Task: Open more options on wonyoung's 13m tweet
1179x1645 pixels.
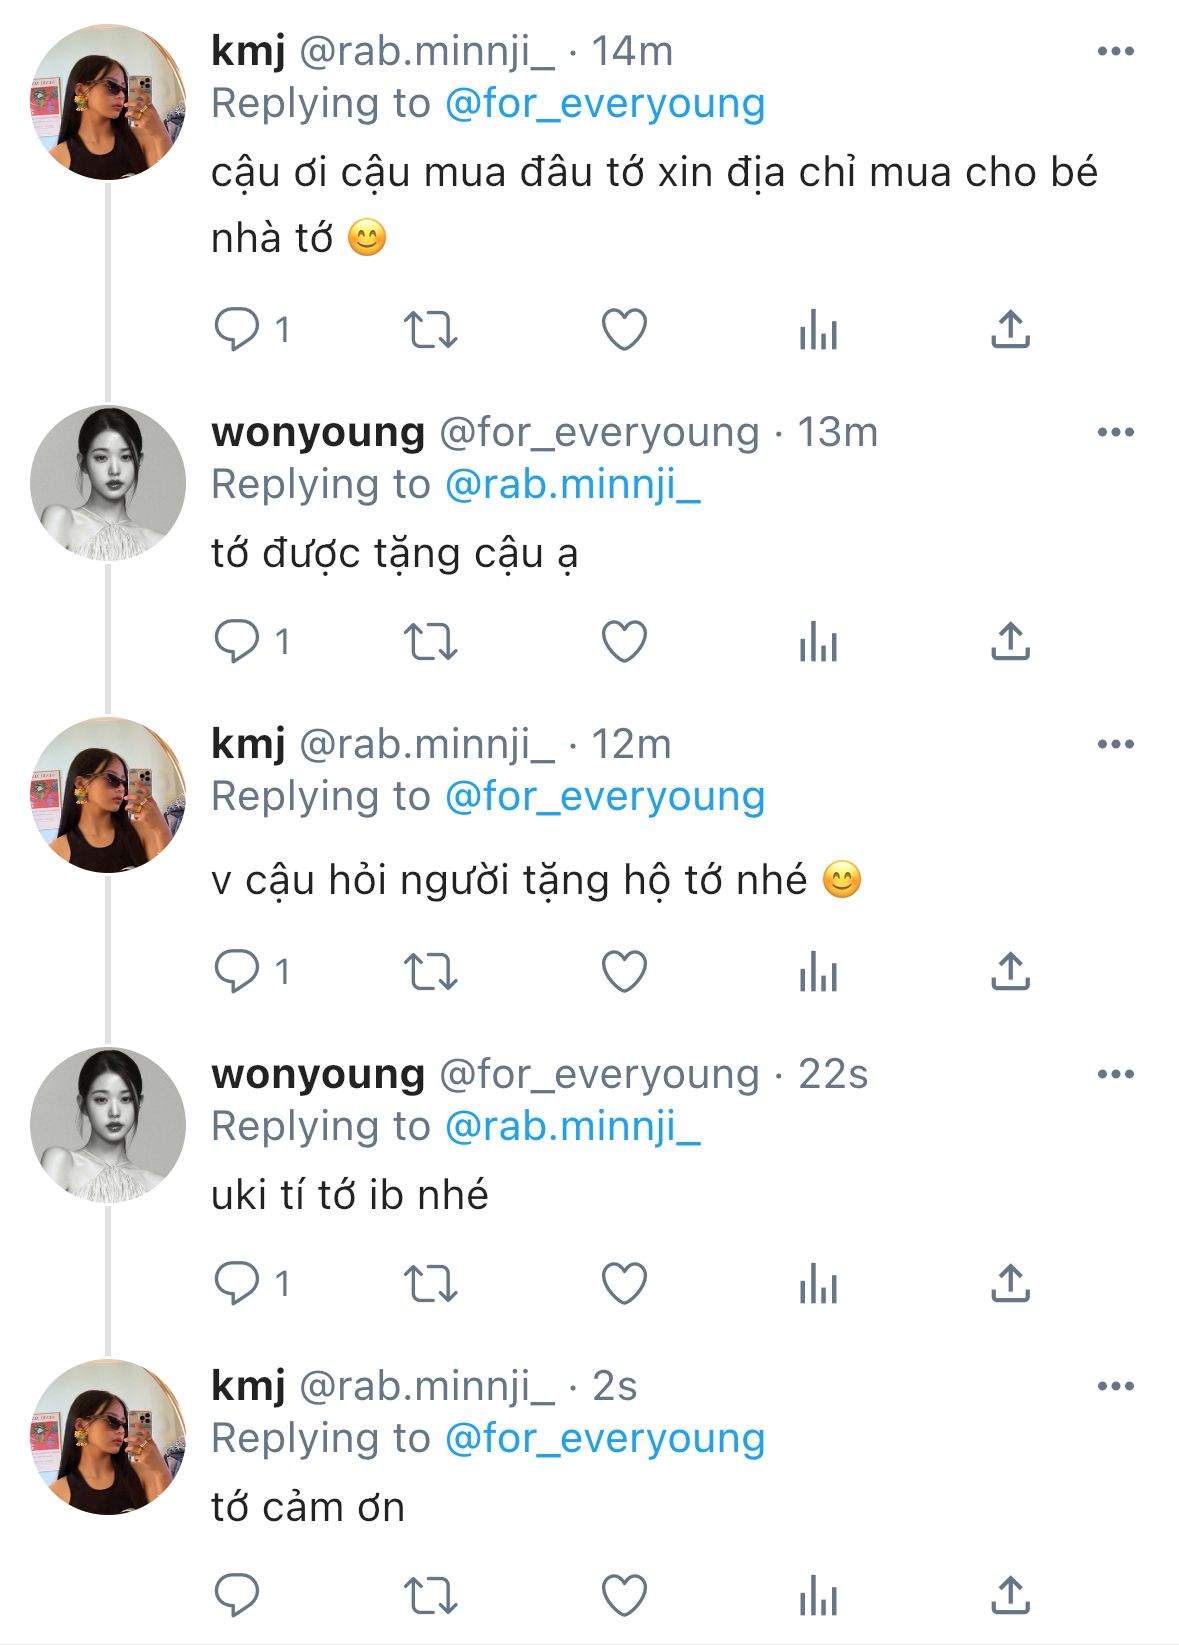Action: click(x=1115, y=432)
